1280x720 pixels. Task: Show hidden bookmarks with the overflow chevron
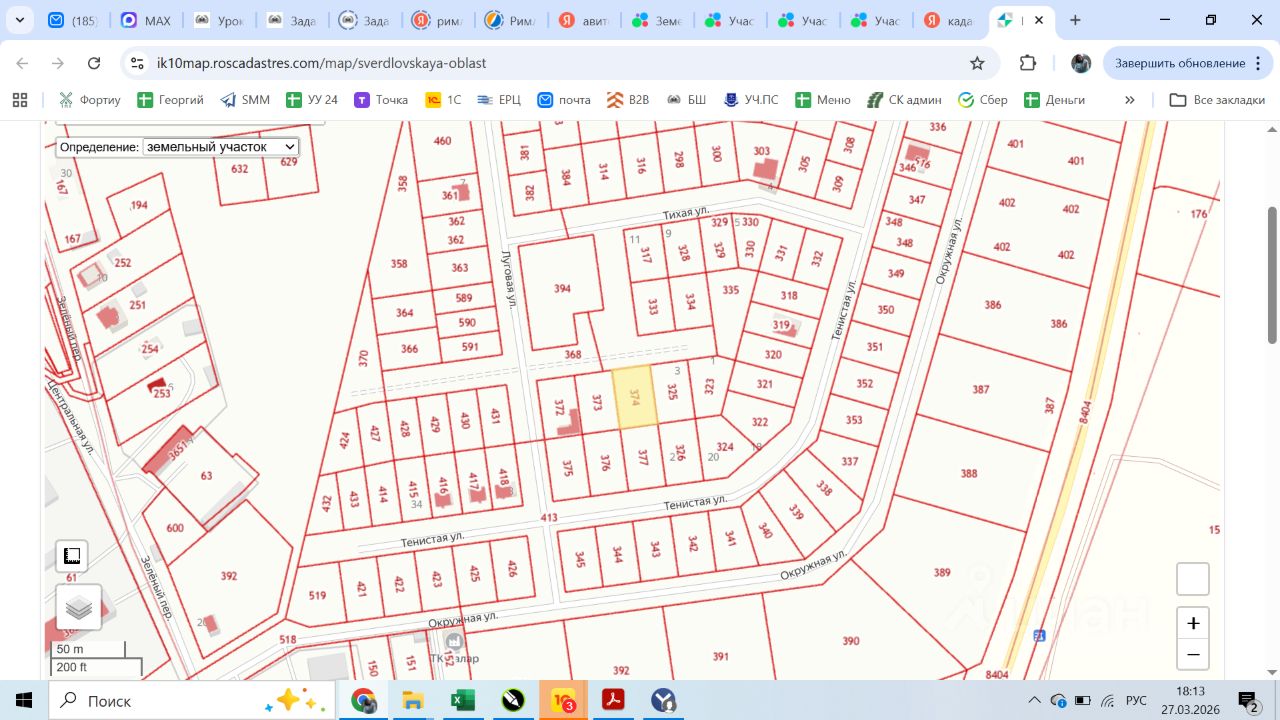click(x=1130, y=100)
